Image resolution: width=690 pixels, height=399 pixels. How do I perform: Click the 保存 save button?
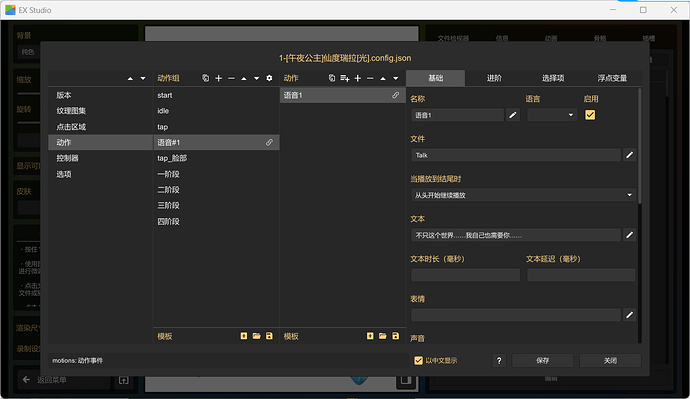pos(543,360)
